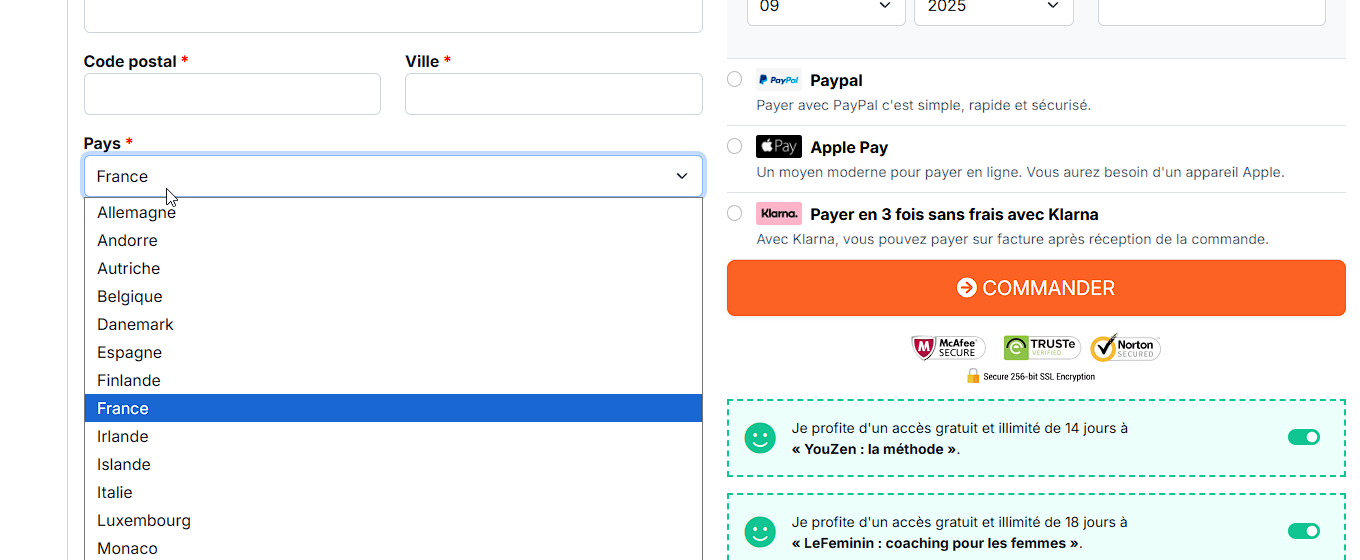1360x560 pixels.
Task: Click the SSL encryption padlock icon
Action: tap(973, 376)
